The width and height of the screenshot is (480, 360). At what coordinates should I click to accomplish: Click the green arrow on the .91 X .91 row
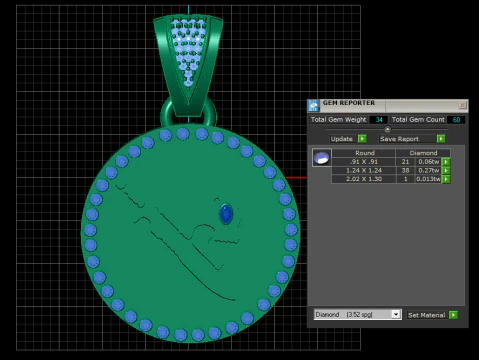pos(446,162)
